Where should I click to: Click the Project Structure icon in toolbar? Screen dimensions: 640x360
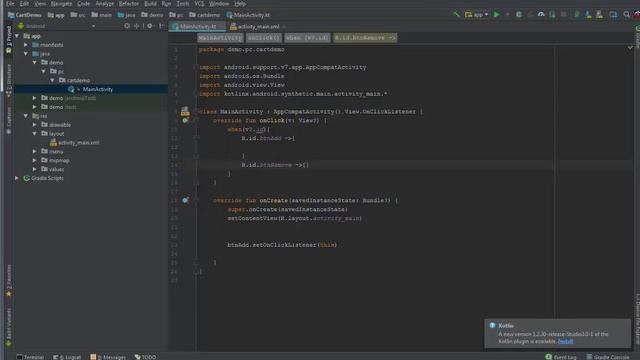[613, 15]
